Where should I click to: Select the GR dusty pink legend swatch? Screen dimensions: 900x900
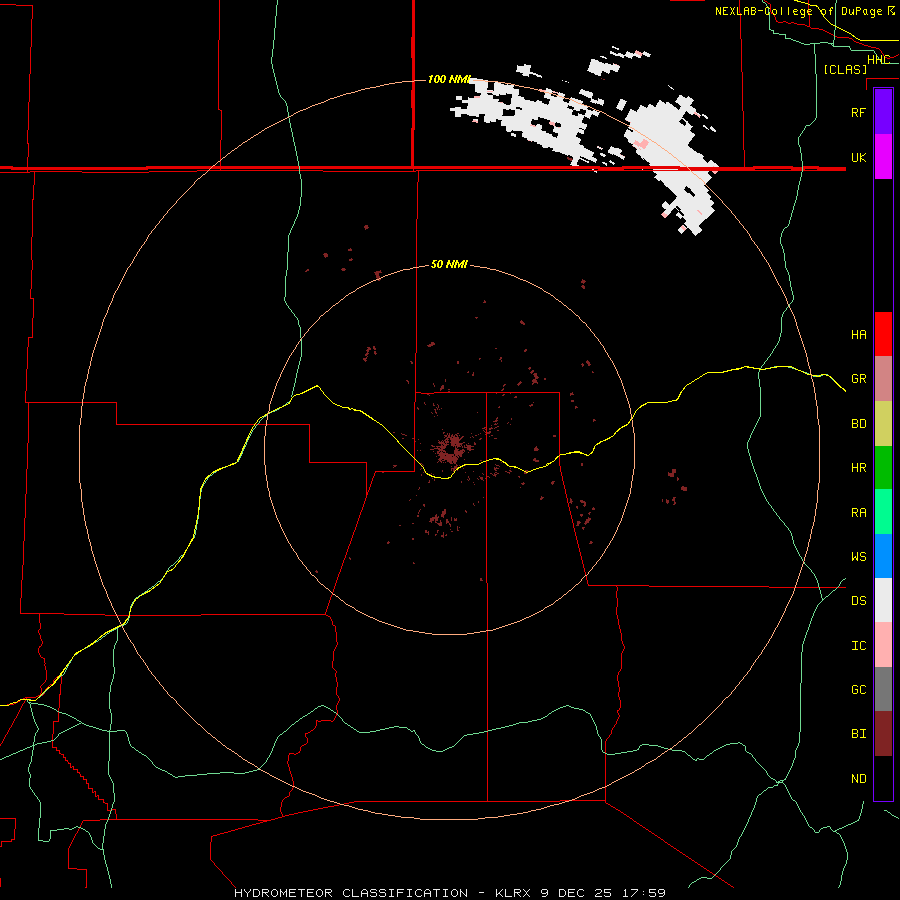click(x=883, y=378)
